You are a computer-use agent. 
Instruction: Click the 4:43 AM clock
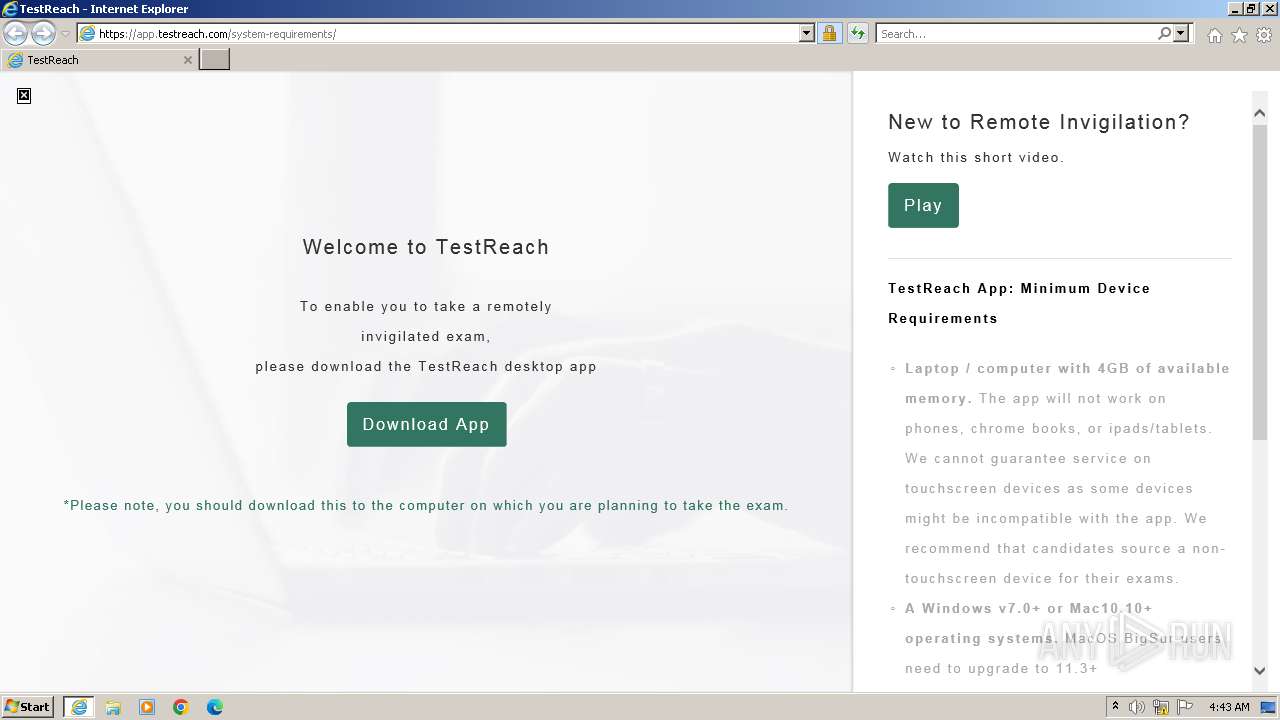pyautogui.click(x=1229, y=707)
